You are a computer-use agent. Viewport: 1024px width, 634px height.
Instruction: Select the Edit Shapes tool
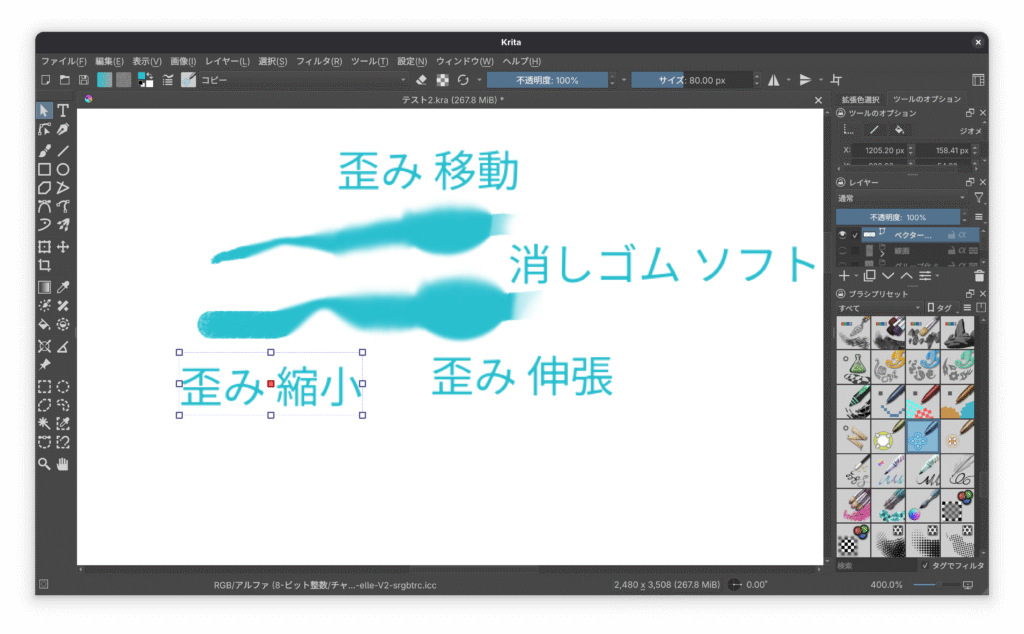(x=44, y=129)
